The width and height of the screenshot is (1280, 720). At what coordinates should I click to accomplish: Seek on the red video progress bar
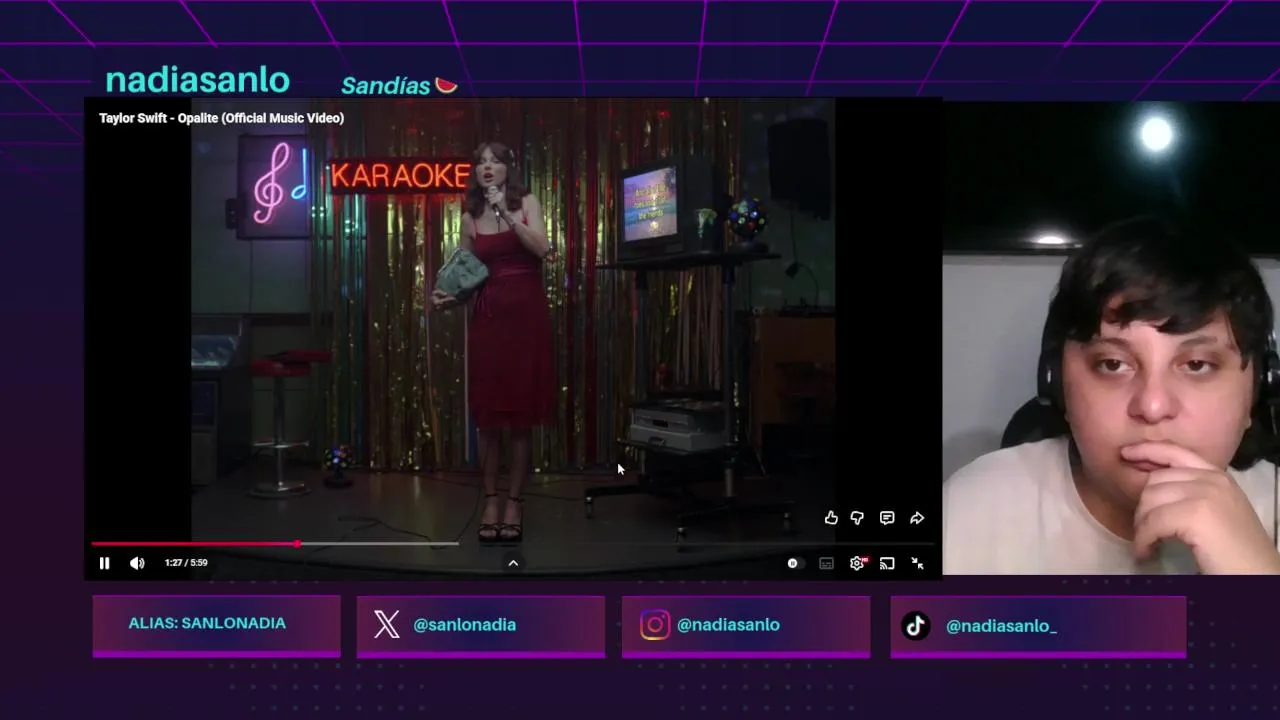pos(513,544)
